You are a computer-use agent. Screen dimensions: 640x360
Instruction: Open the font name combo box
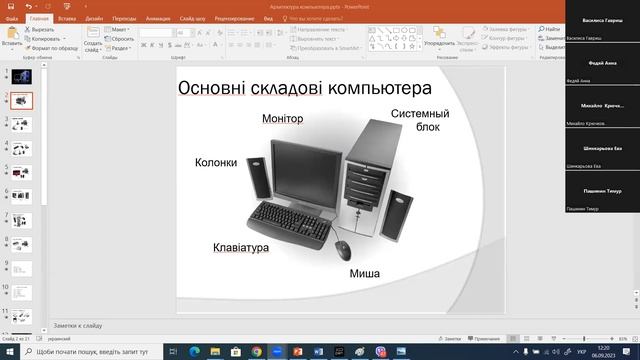point(157,33)
